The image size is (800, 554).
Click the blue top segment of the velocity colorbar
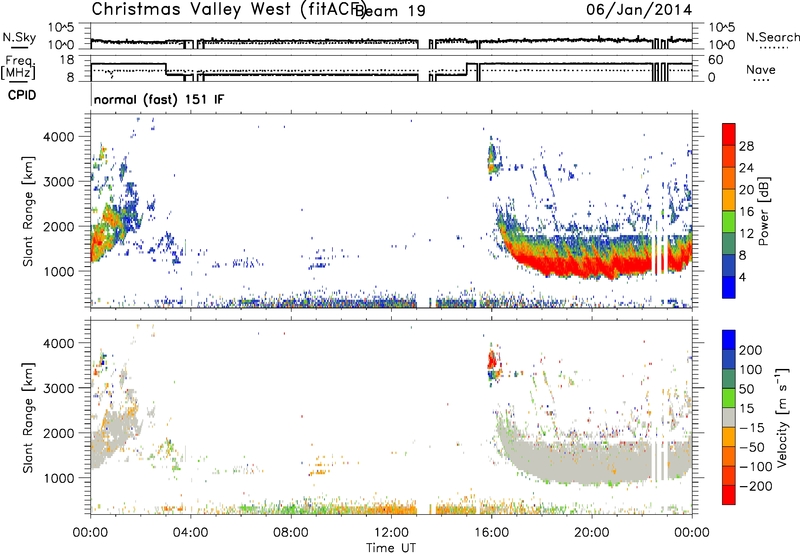729,340
